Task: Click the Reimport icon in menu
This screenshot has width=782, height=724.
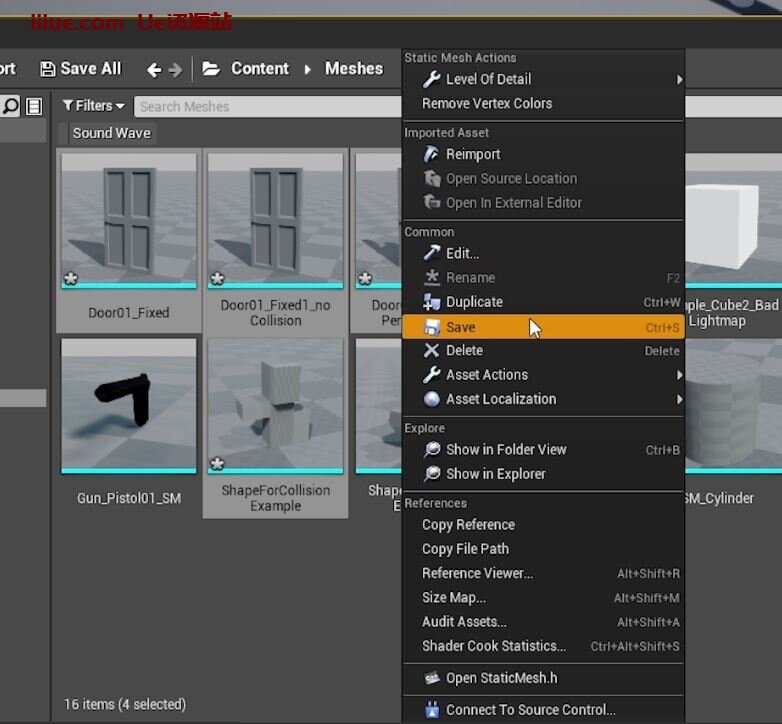Action: tap(432, 154)
